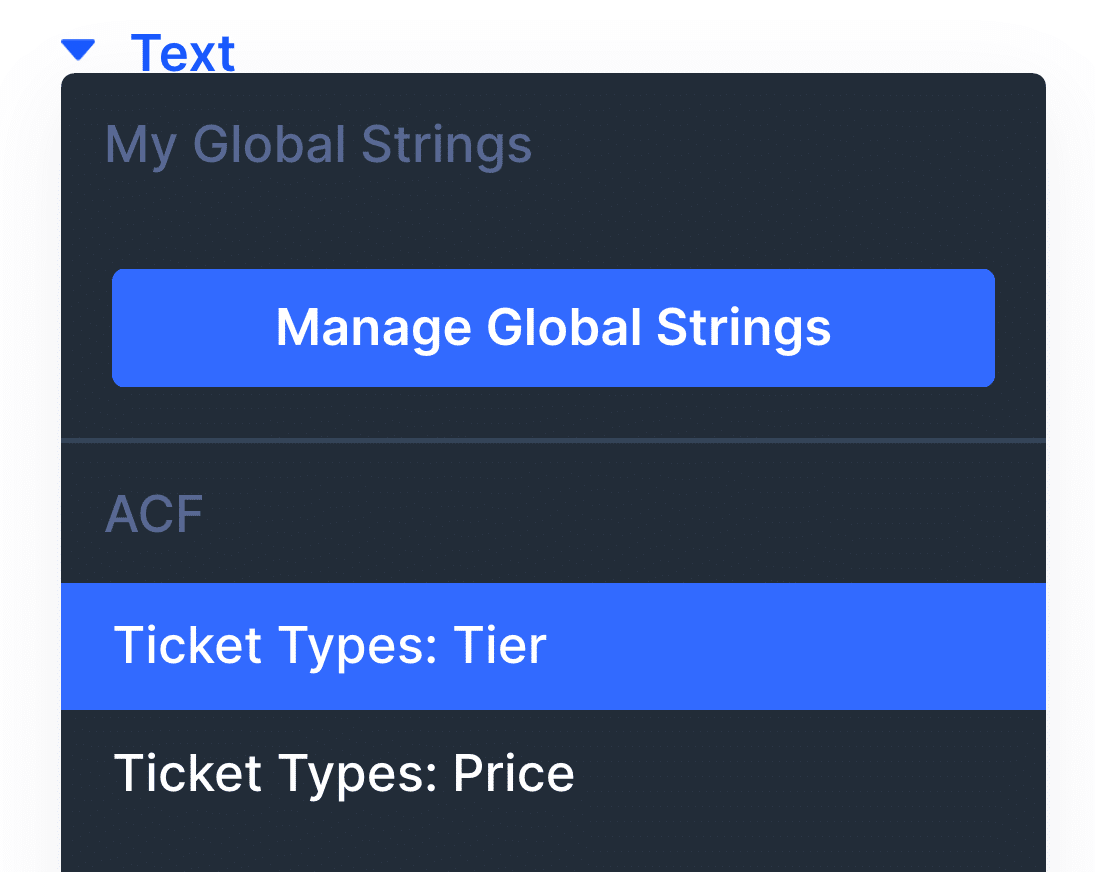Click the divider line above ACF group
The width and height of the screenshot is (1095, 872).
click(x=553, y=441)
